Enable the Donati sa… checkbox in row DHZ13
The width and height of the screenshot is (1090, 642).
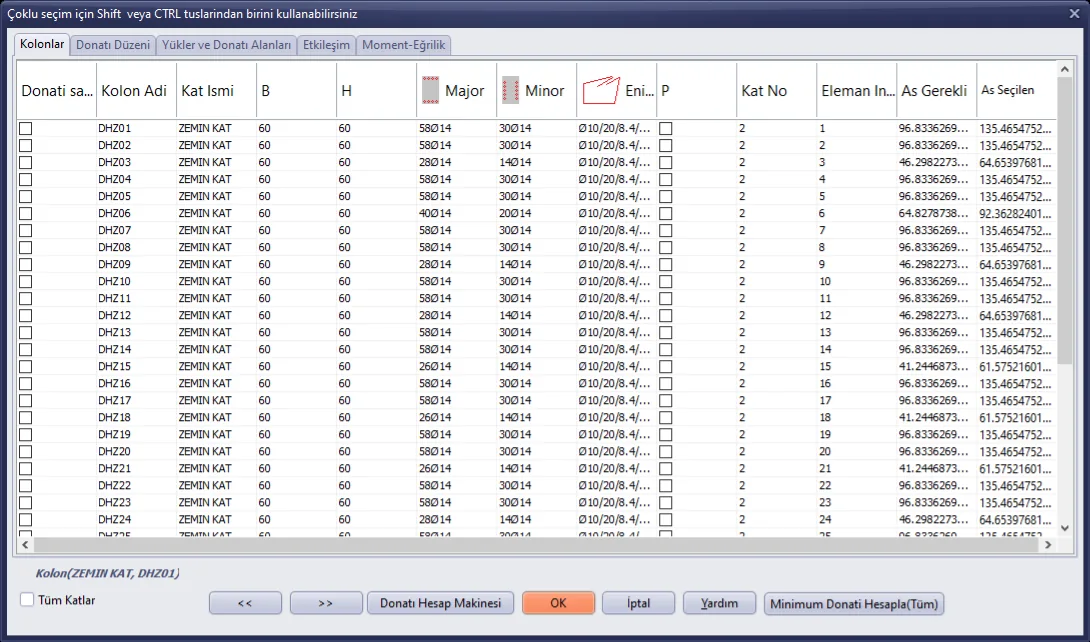26,332
